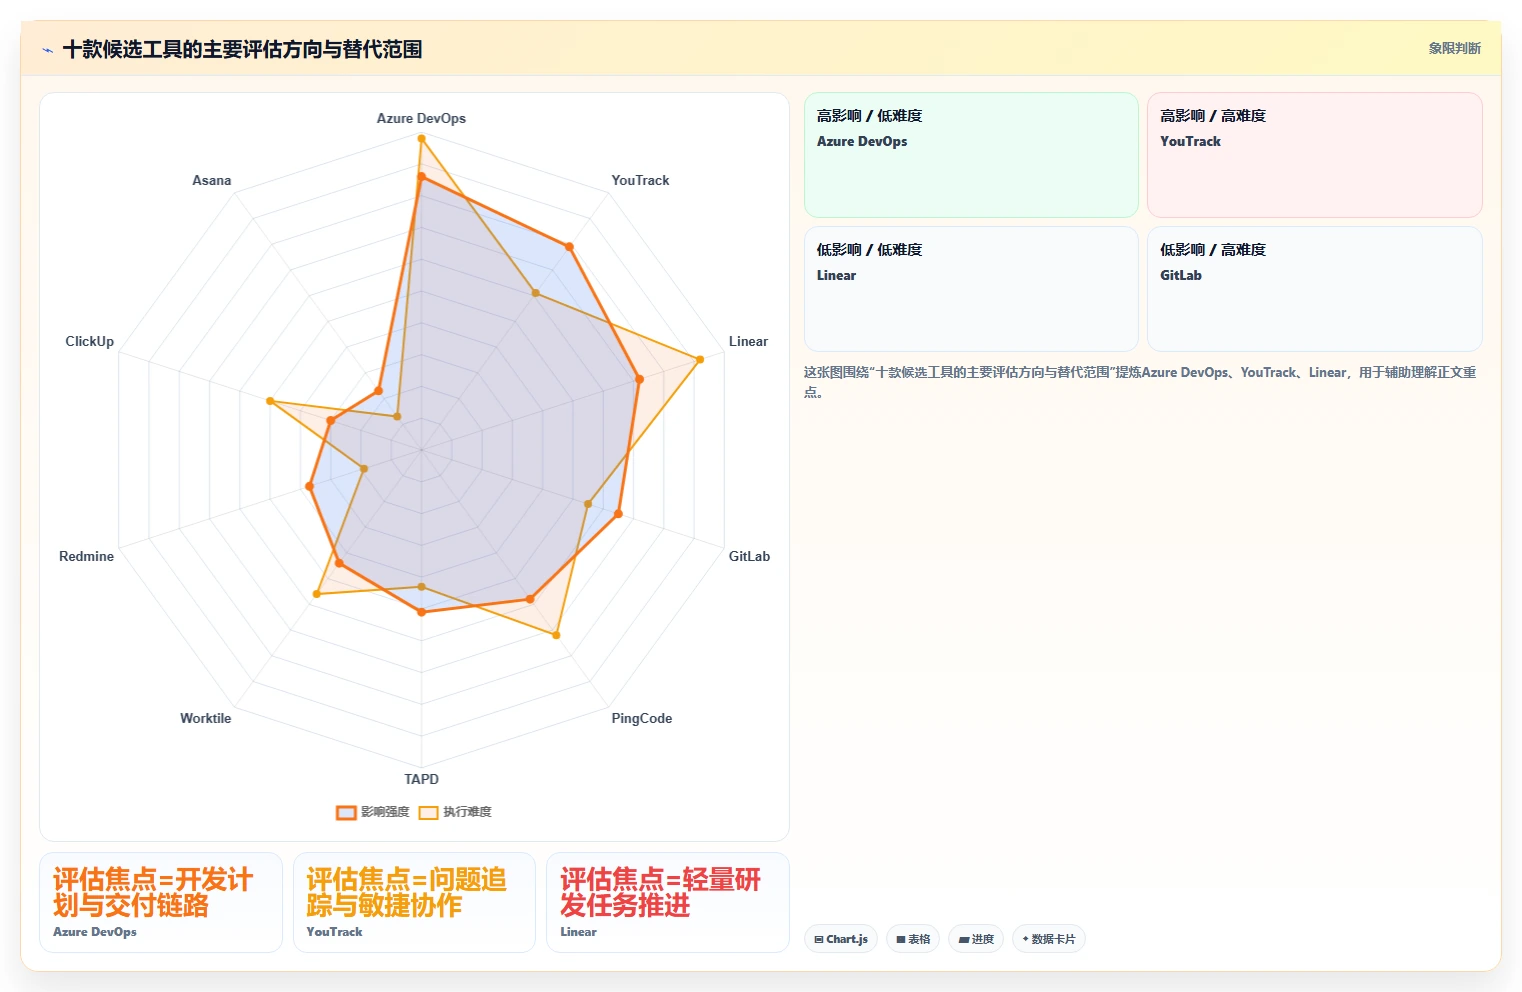The height and width of the screenshot is (992, 1522).
Task: Click the 进度 tag chip
Action: [976, 939]
